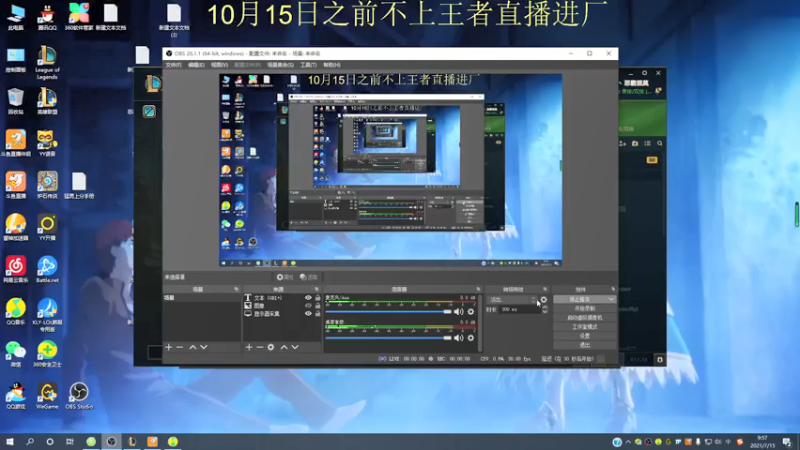Toggle lock on the 图像 source

pyautogui.click(x=317, y=306)
